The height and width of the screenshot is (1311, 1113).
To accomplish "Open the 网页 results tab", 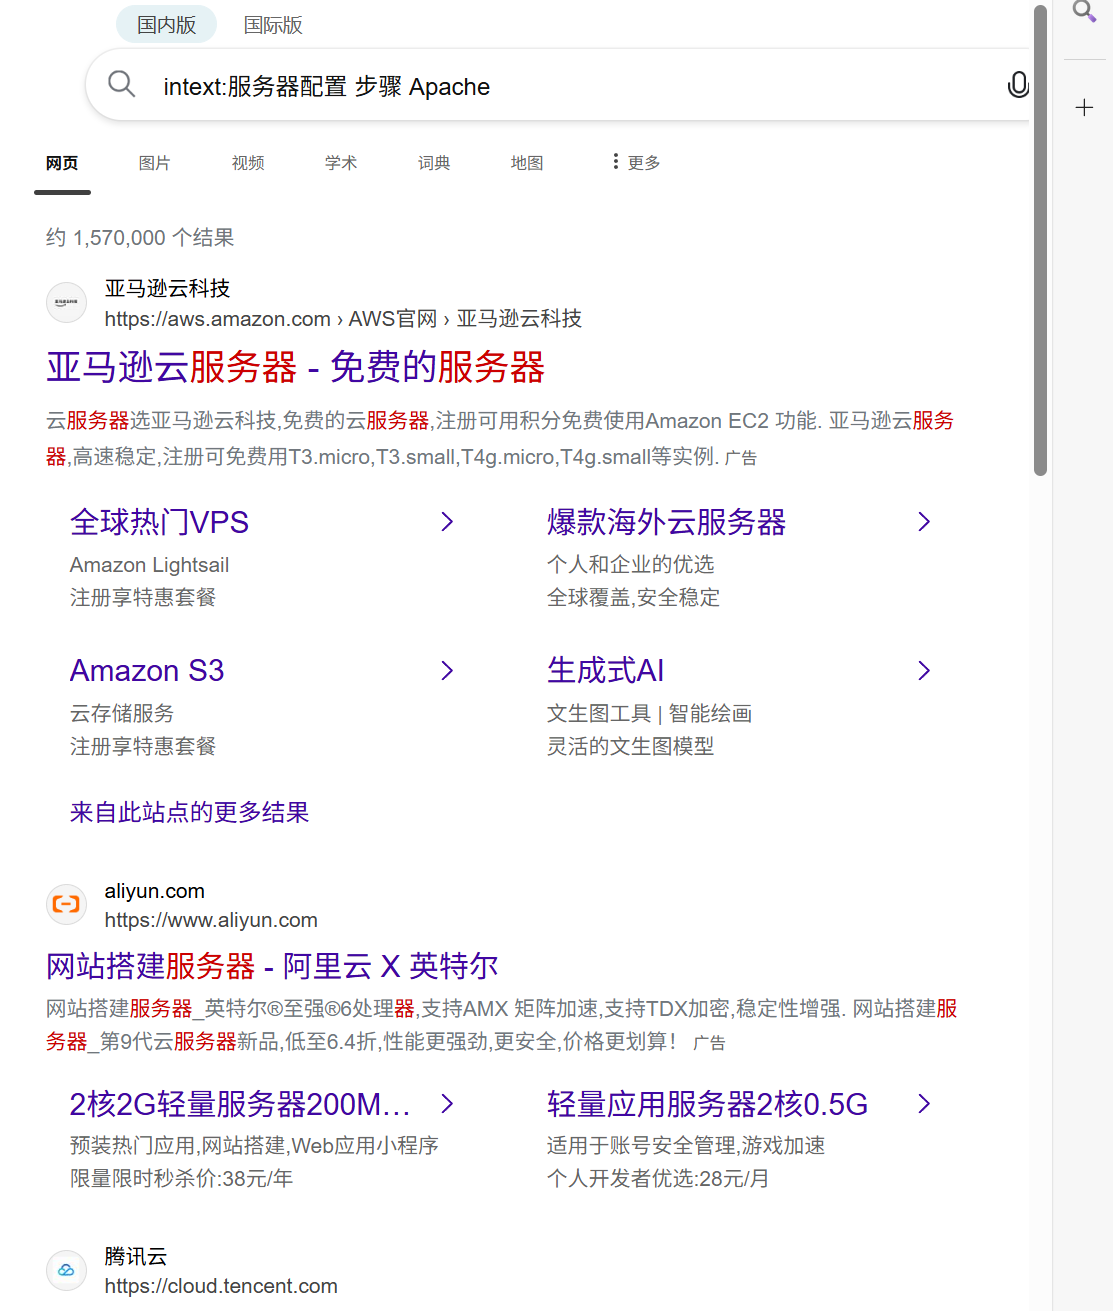I will coord(62,163).
